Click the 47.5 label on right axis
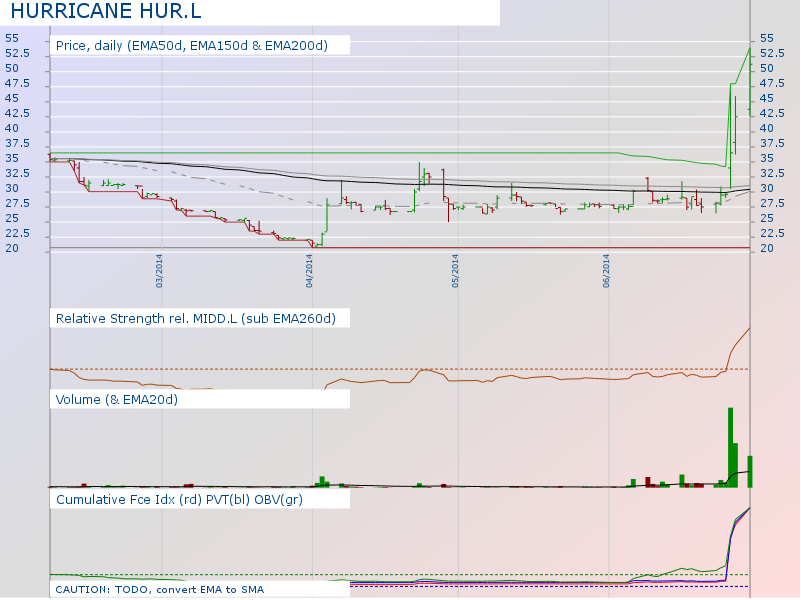 771,84
